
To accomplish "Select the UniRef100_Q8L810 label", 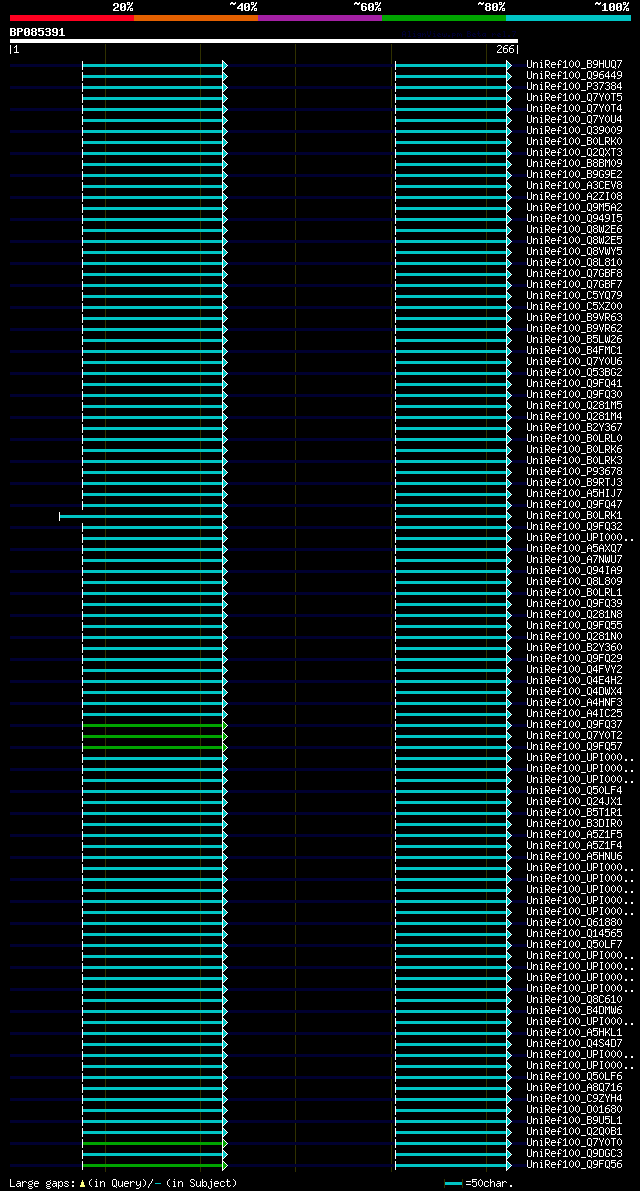I will pos(574,263).
